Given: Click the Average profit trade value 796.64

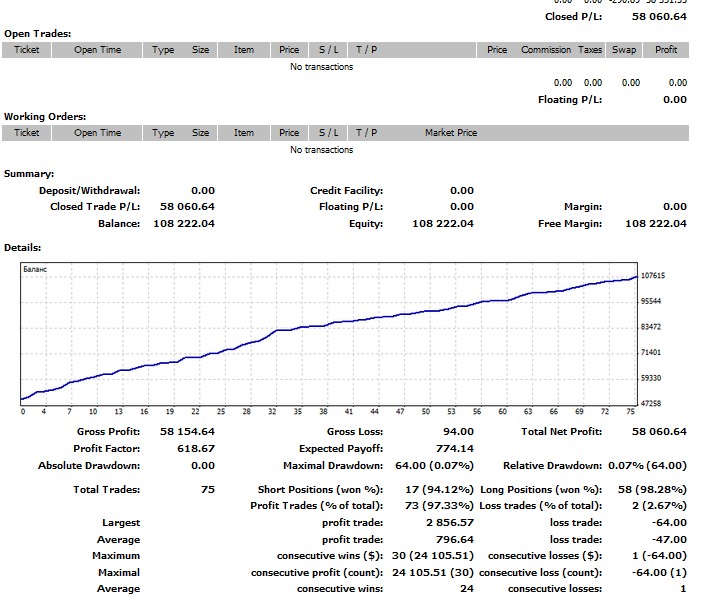Looking at the screenshot, I should pos(455,539).
